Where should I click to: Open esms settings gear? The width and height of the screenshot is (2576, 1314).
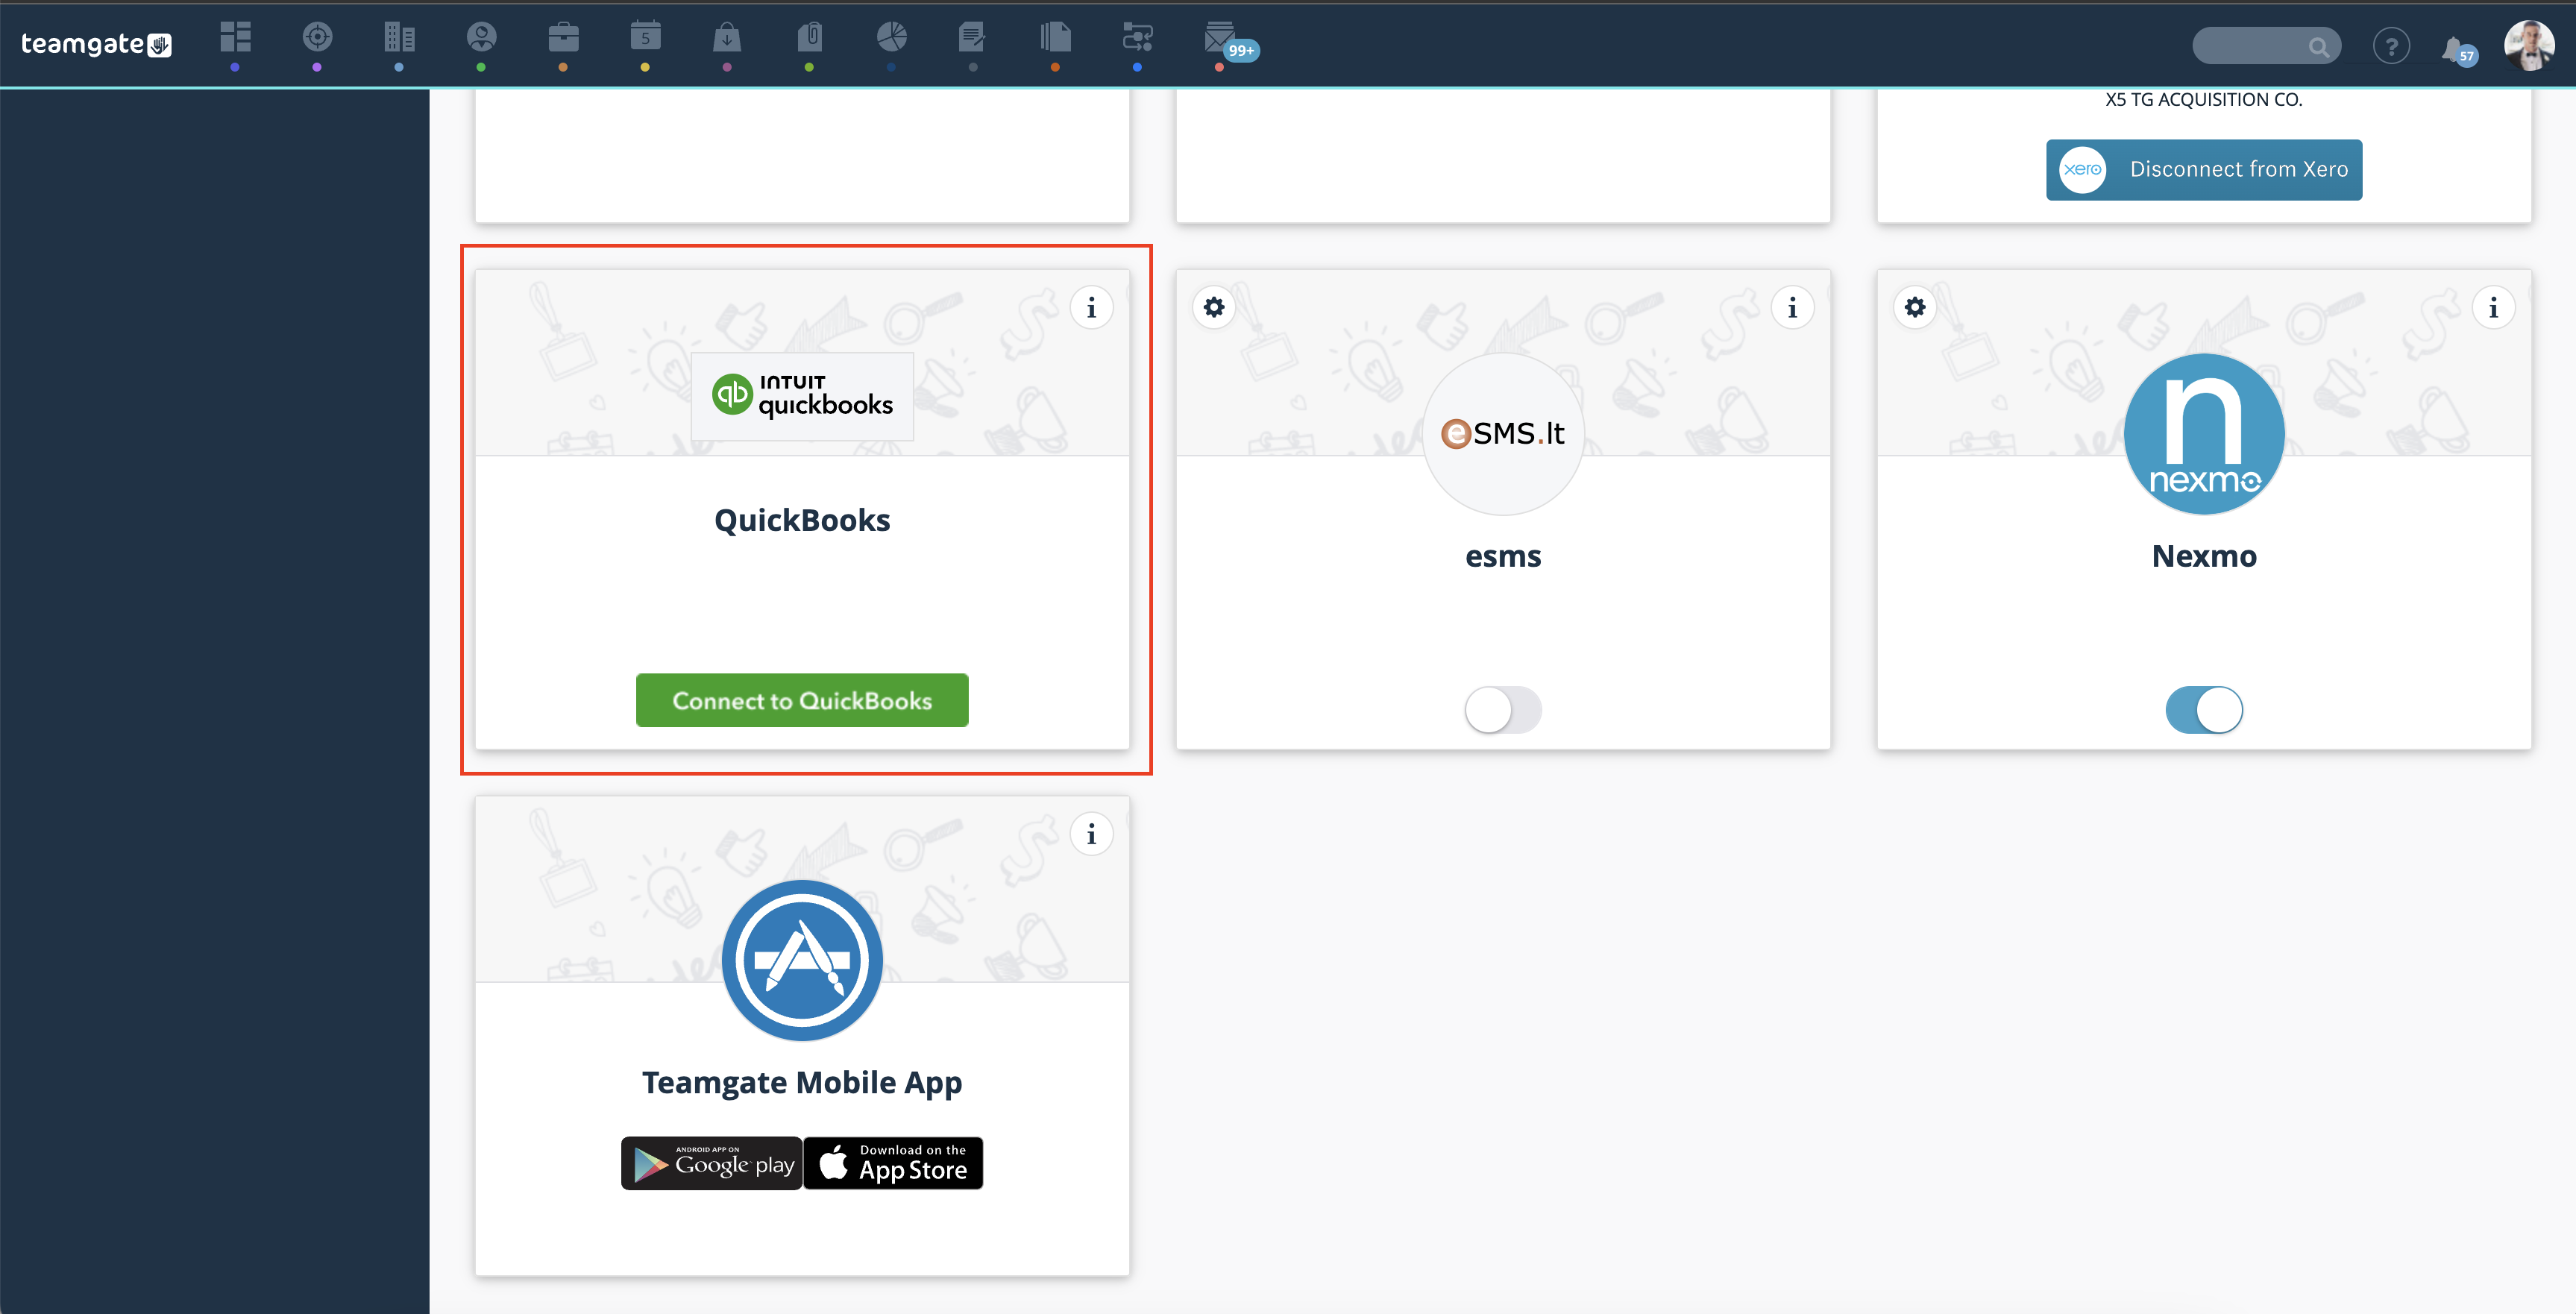[x=1214, y=307]
